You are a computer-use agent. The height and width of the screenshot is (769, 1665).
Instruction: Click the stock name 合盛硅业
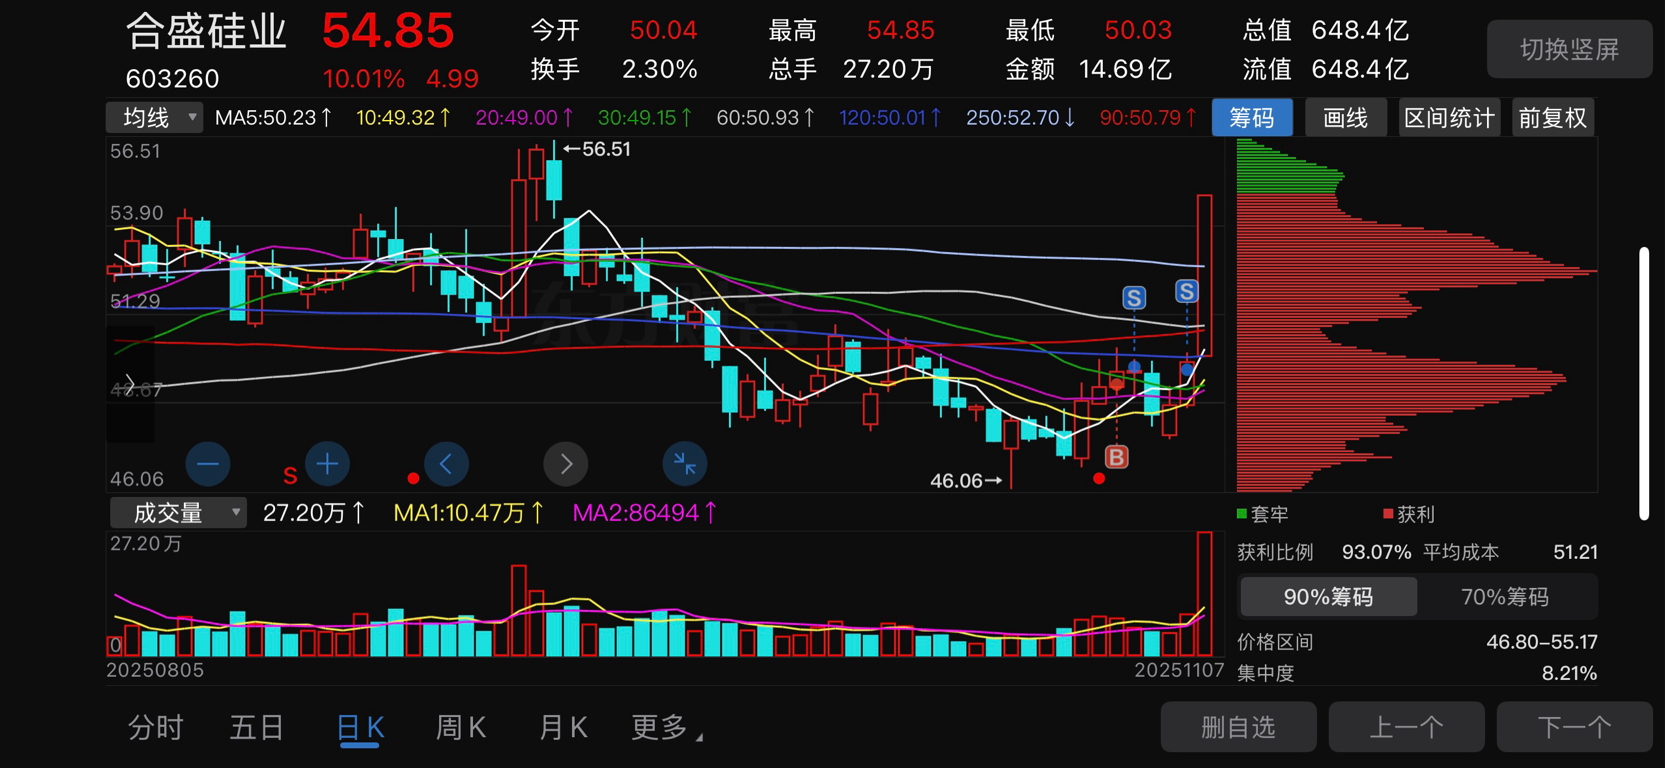click(207, 31)
